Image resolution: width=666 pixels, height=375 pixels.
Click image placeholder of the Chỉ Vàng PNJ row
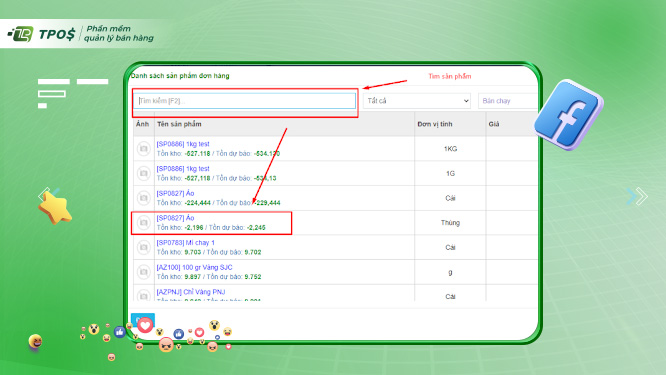[x=144, y=295]
